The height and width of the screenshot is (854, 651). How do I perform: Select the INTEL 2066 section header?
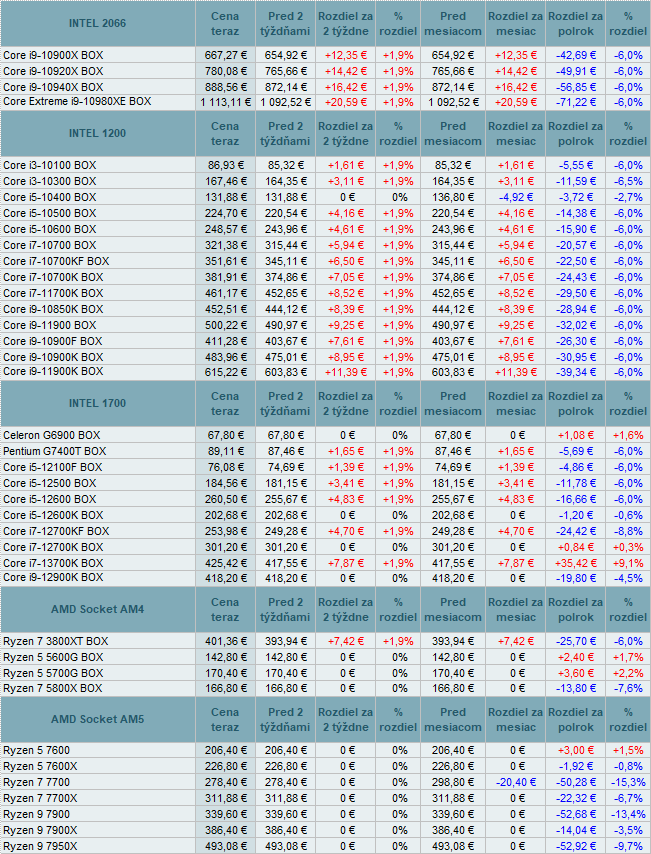pos(98,23)
